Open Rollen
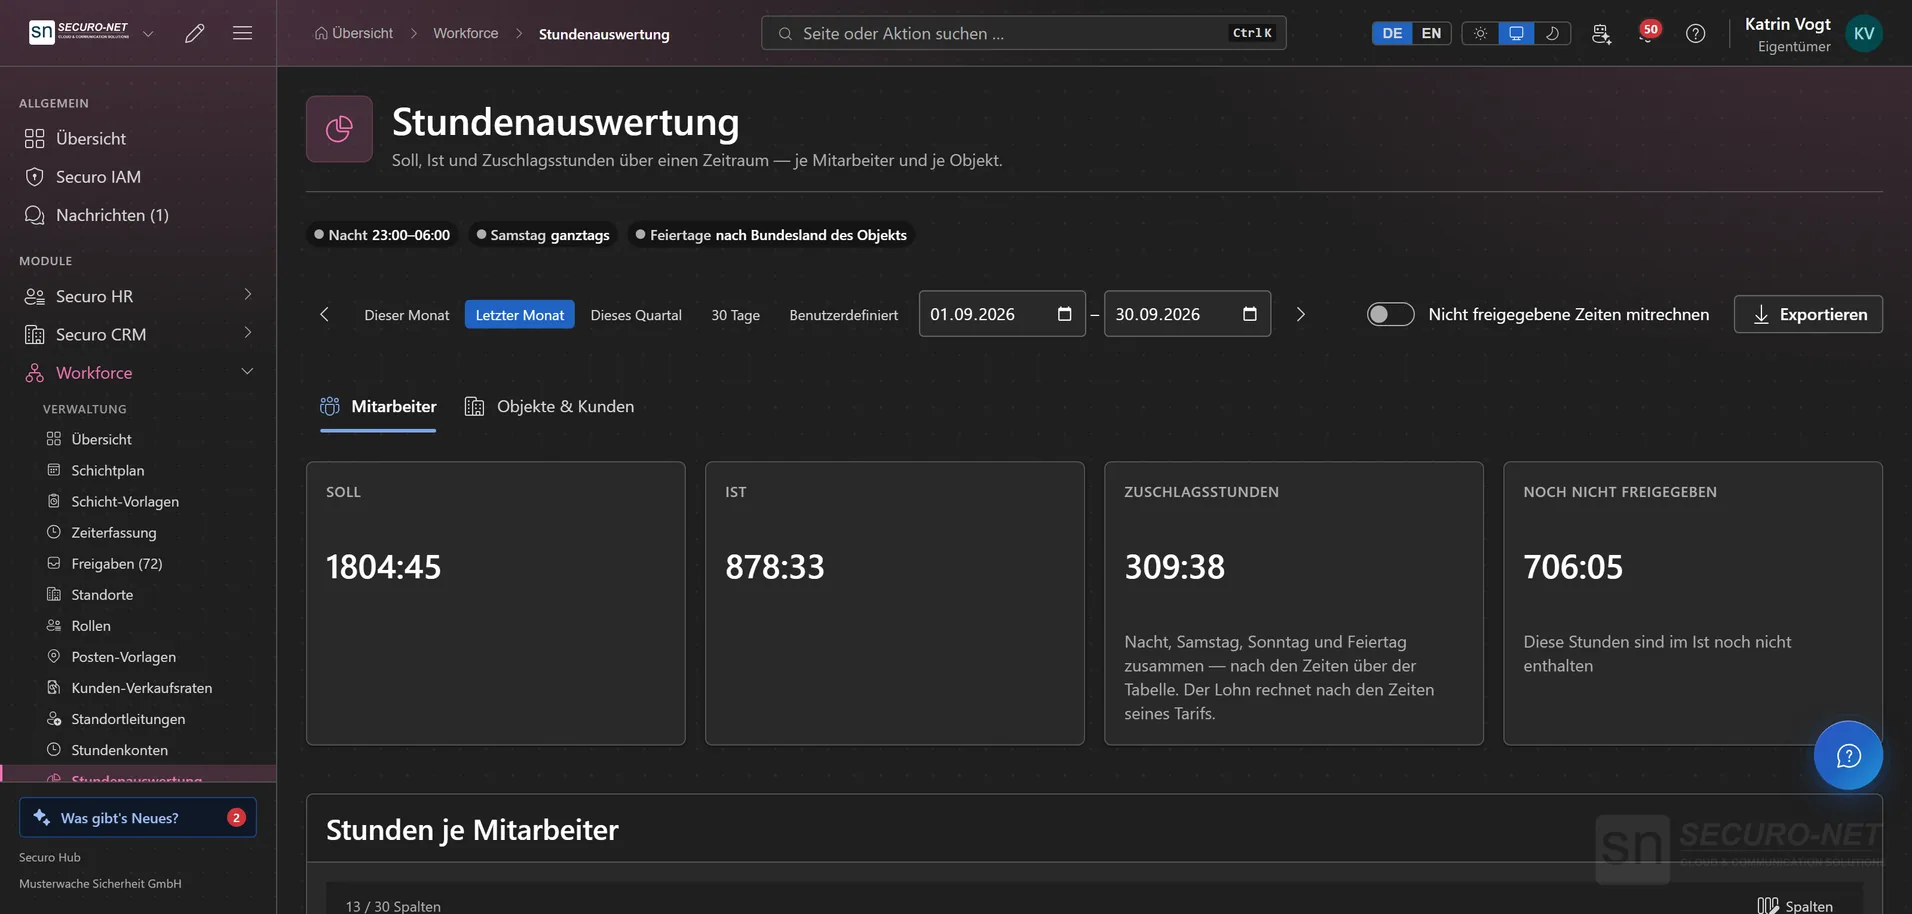 (x=148, y=625)
